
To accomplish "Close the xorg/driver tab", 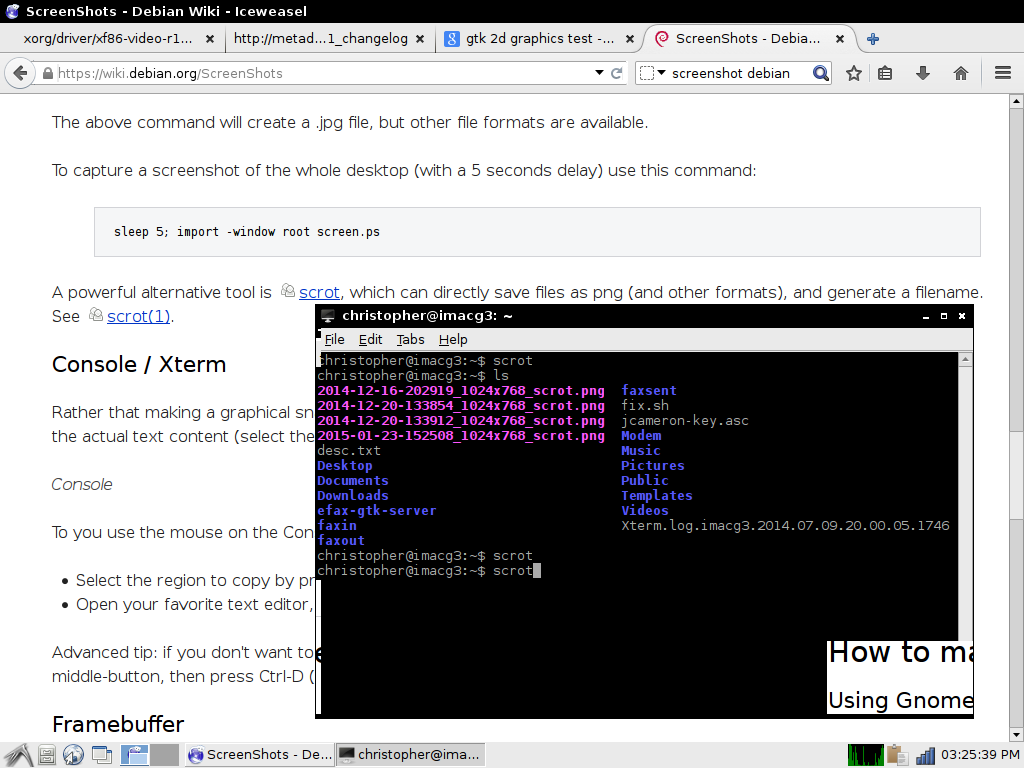I will coord(210,39).
